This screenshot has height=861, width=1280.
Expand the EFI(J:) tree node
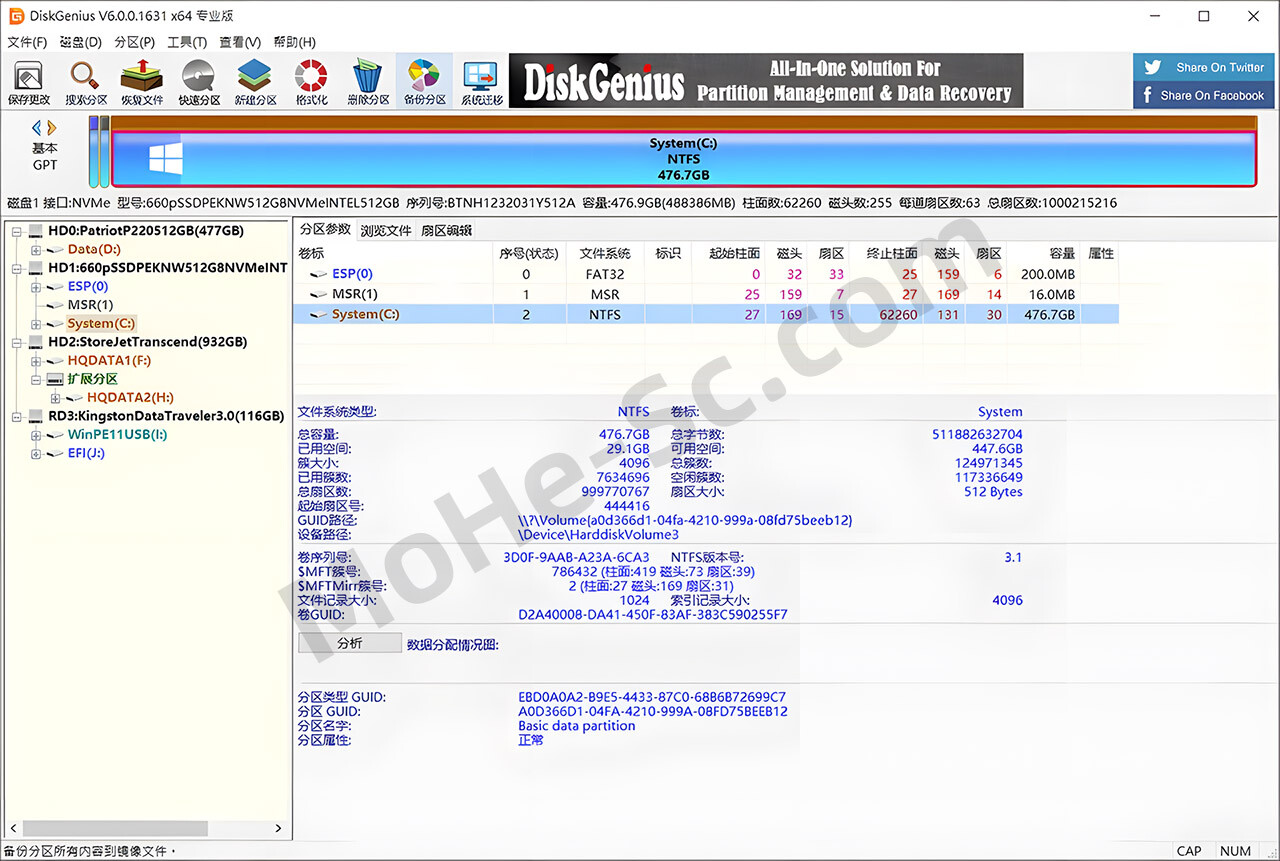[x=36, y=454]
